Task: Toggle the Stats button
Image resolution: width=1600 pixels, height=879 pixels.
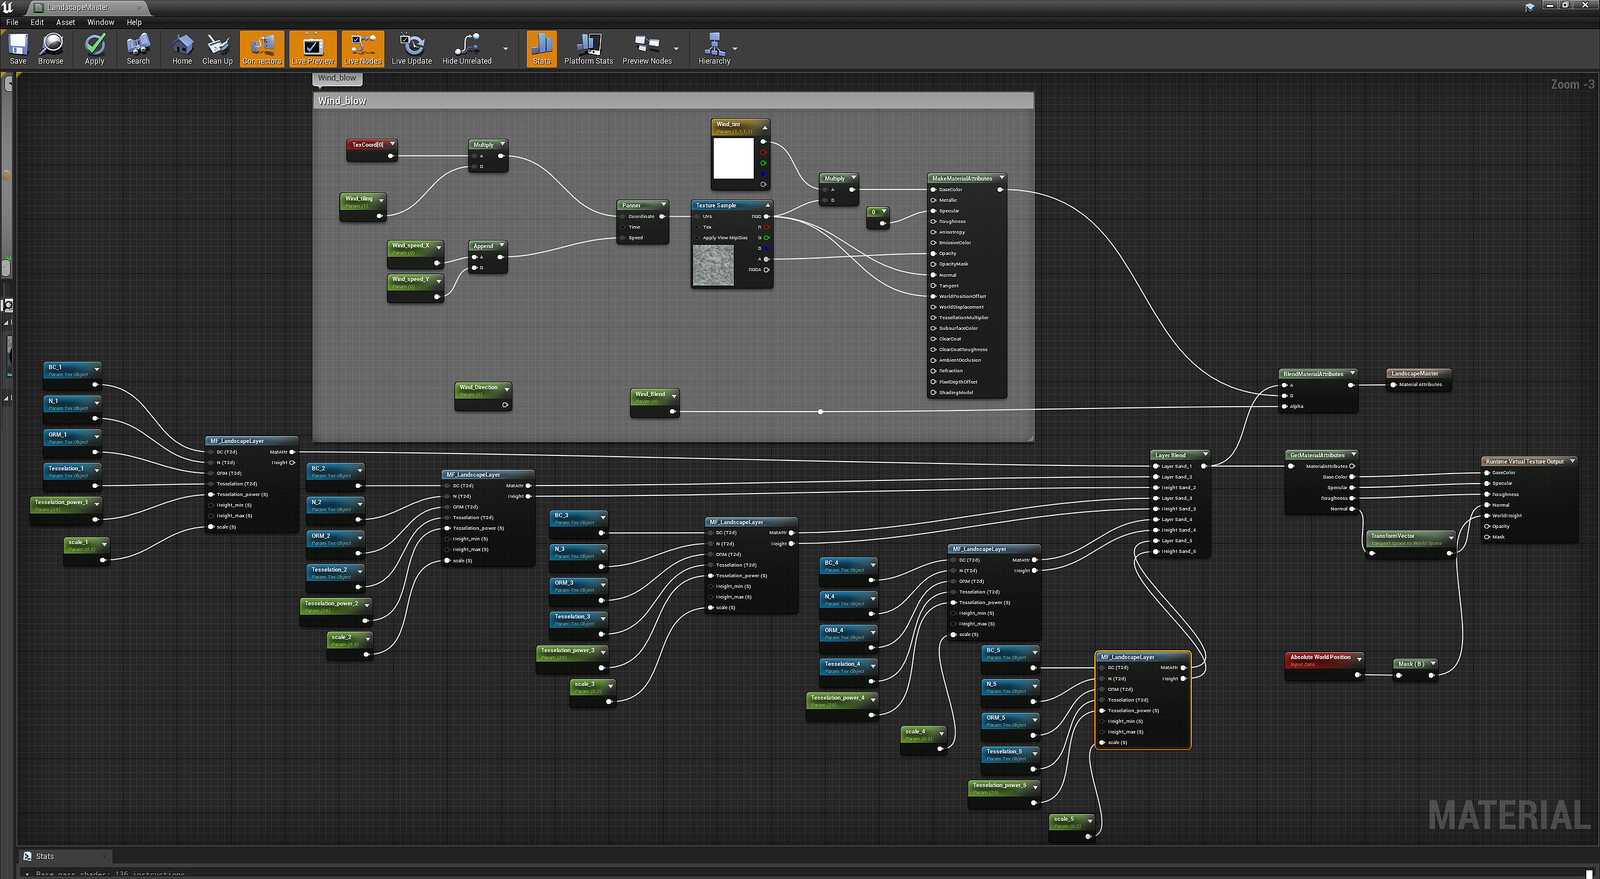Action: point(542,48)
